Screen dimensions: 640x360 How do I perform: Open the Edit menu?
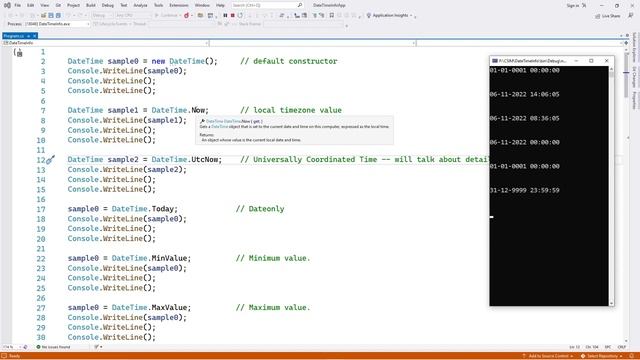pyautogui.click(x=31, y=5)
